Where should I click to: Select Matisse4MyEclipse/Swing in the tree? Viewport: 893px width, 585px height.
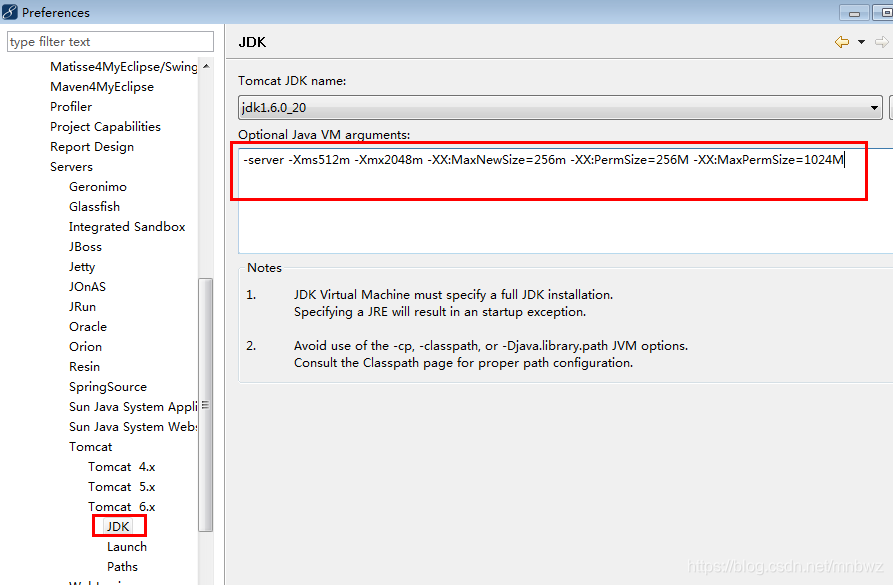pos(124,67)
